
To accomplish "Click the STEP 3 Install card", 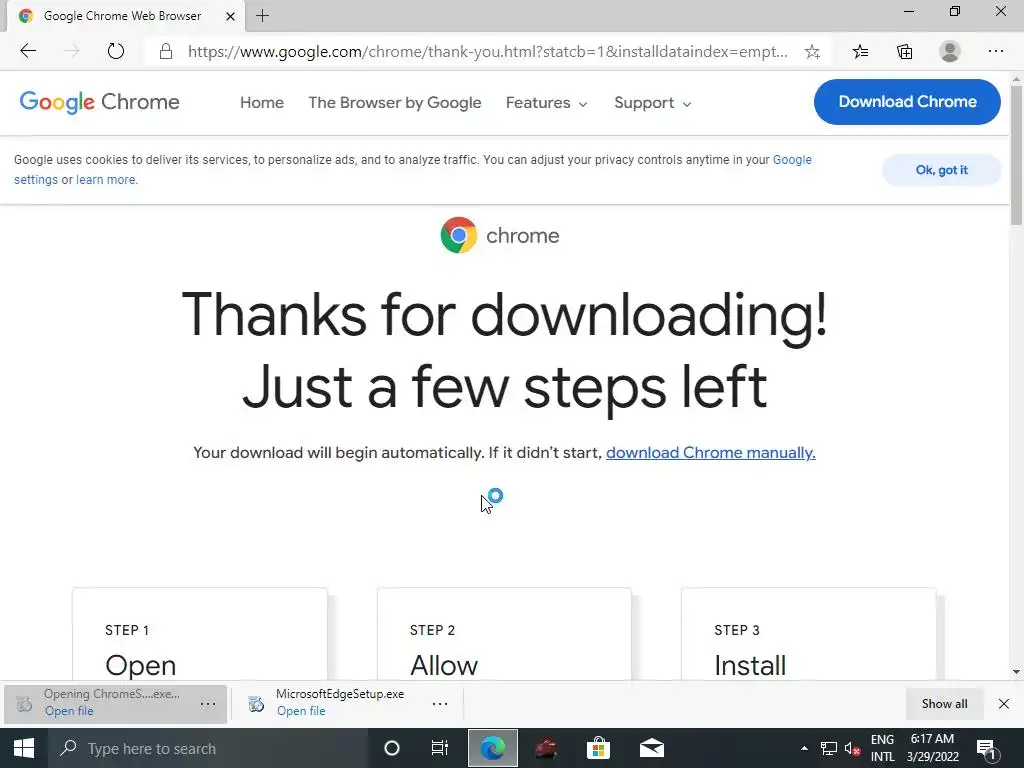I will click(x=808, y=634).
